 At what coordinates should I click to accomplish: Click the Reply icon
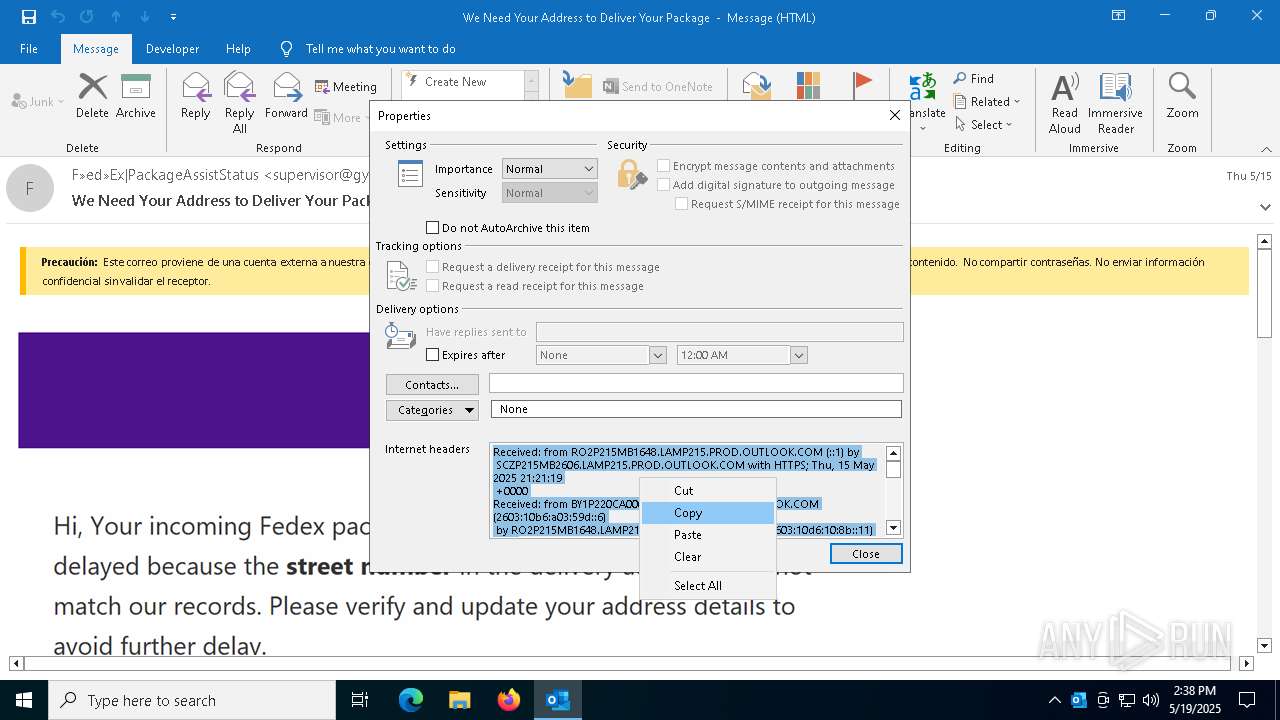[x=195, y=96]
